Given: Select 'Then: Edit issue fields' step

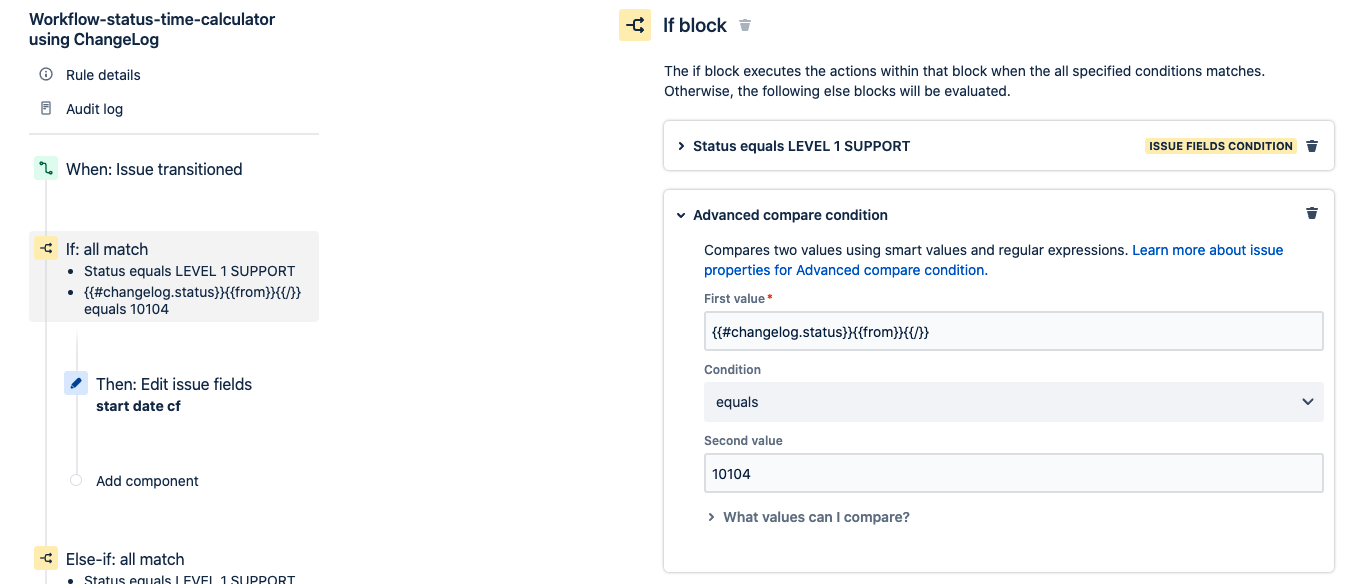Looking at the screenshot, I should pyautogui.click(x=173, y=385).
